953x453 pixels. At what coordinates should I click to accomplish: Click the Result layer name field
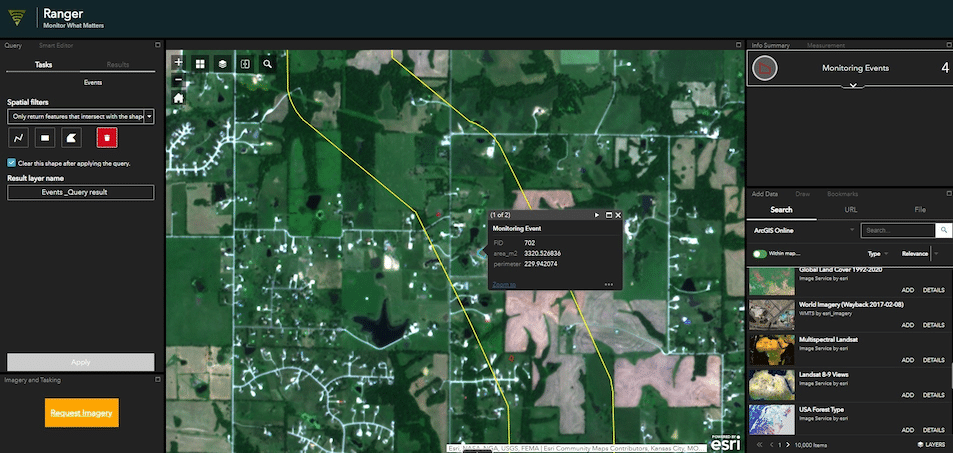(81, 193)
